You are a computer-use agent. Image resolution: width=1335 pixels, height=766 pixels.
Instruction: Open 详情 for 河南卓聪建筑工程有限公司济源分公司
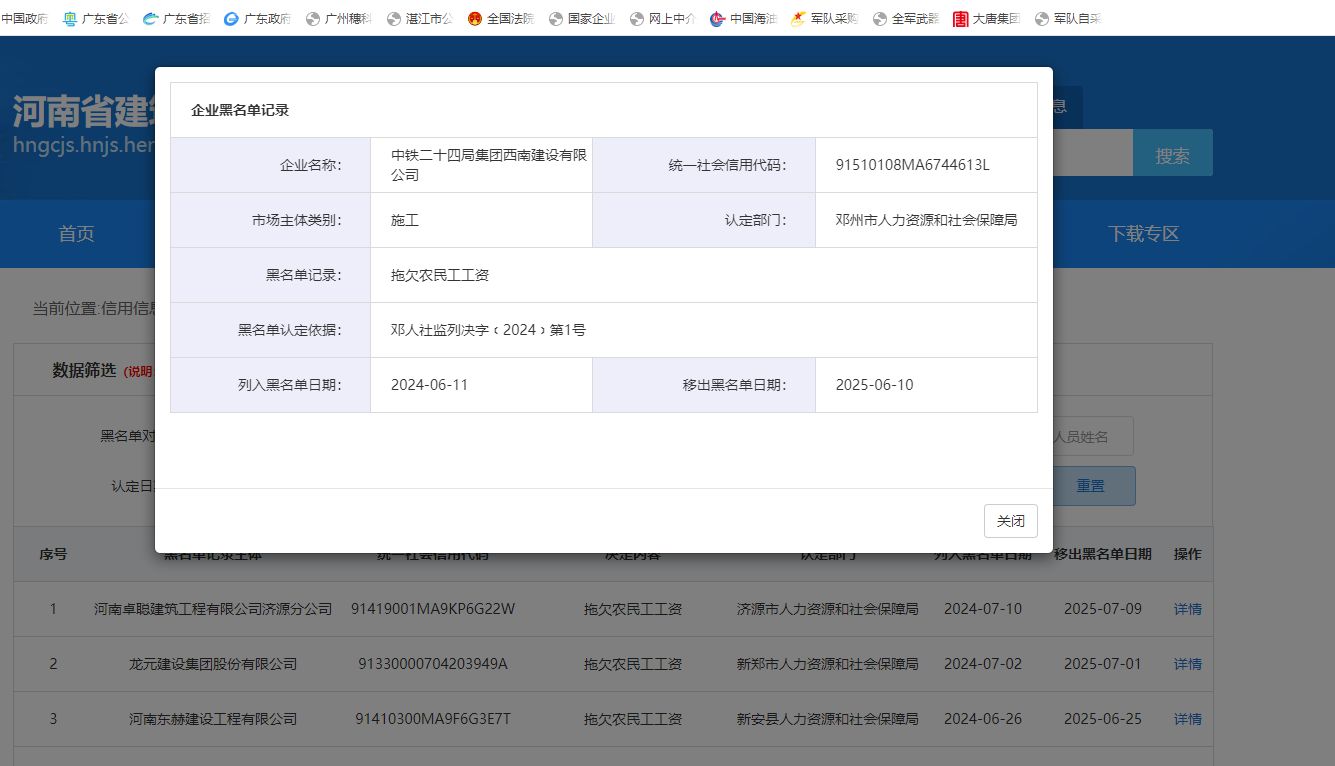[x=1187, y=609]
